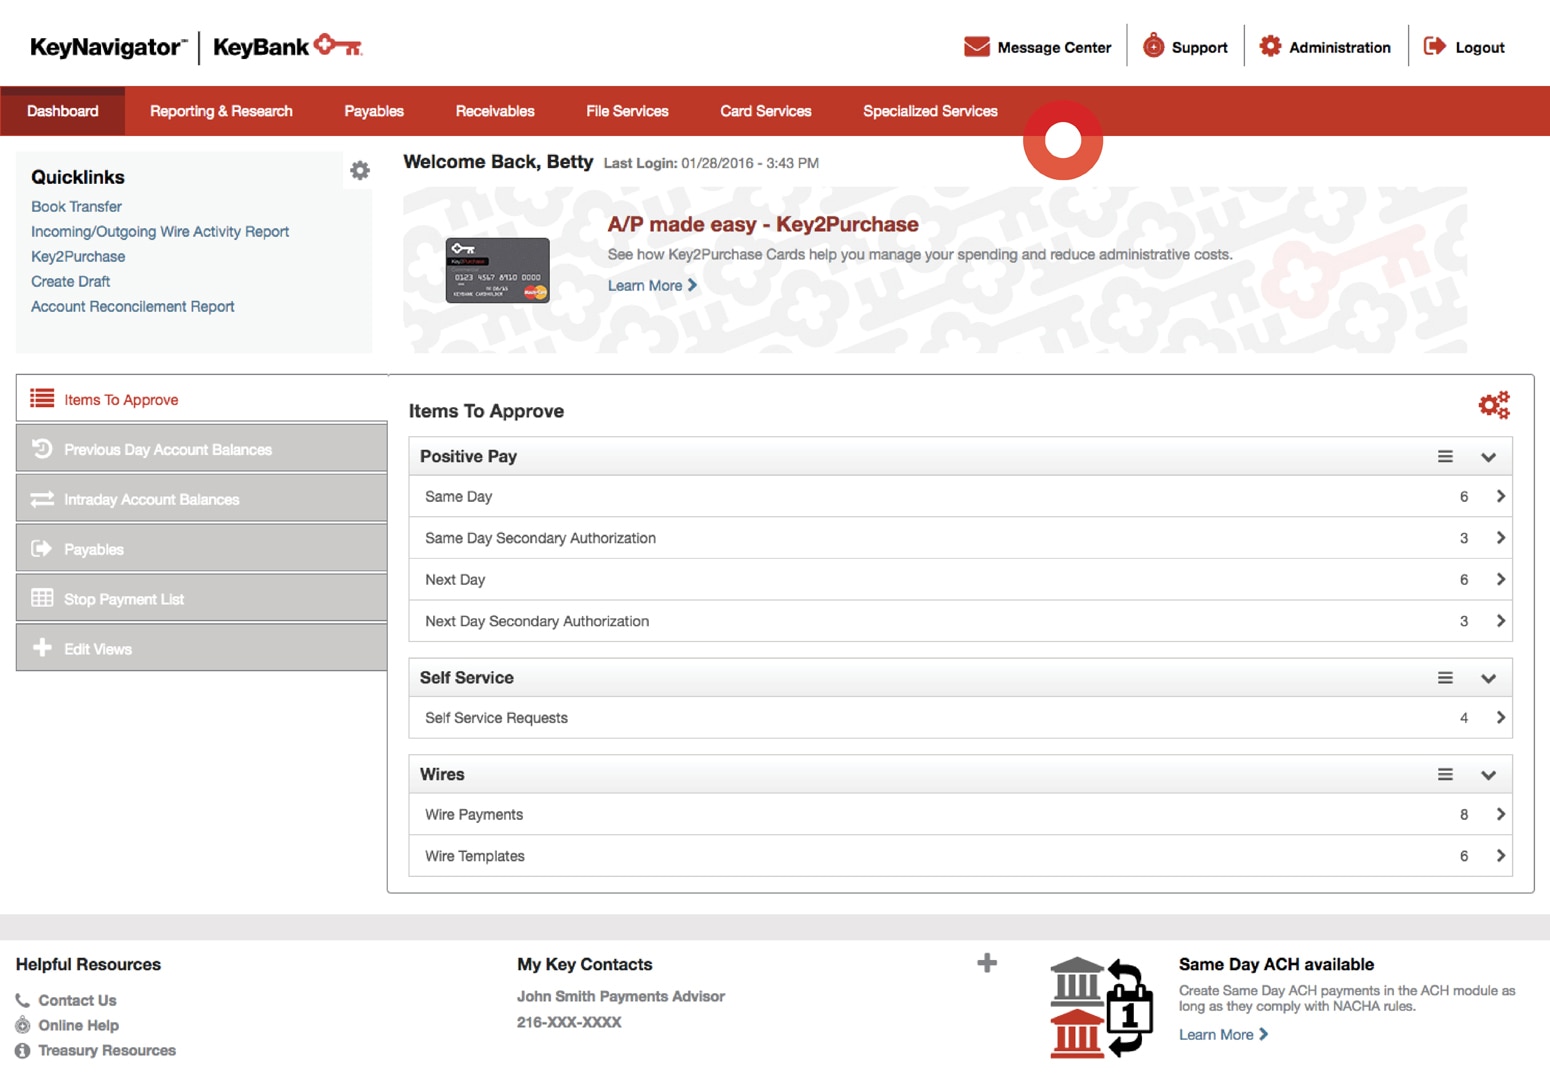Click the Same Day row label
Image resolution: width=1550 pixels, height=1087 pixels.
click(x=458, y=496)
